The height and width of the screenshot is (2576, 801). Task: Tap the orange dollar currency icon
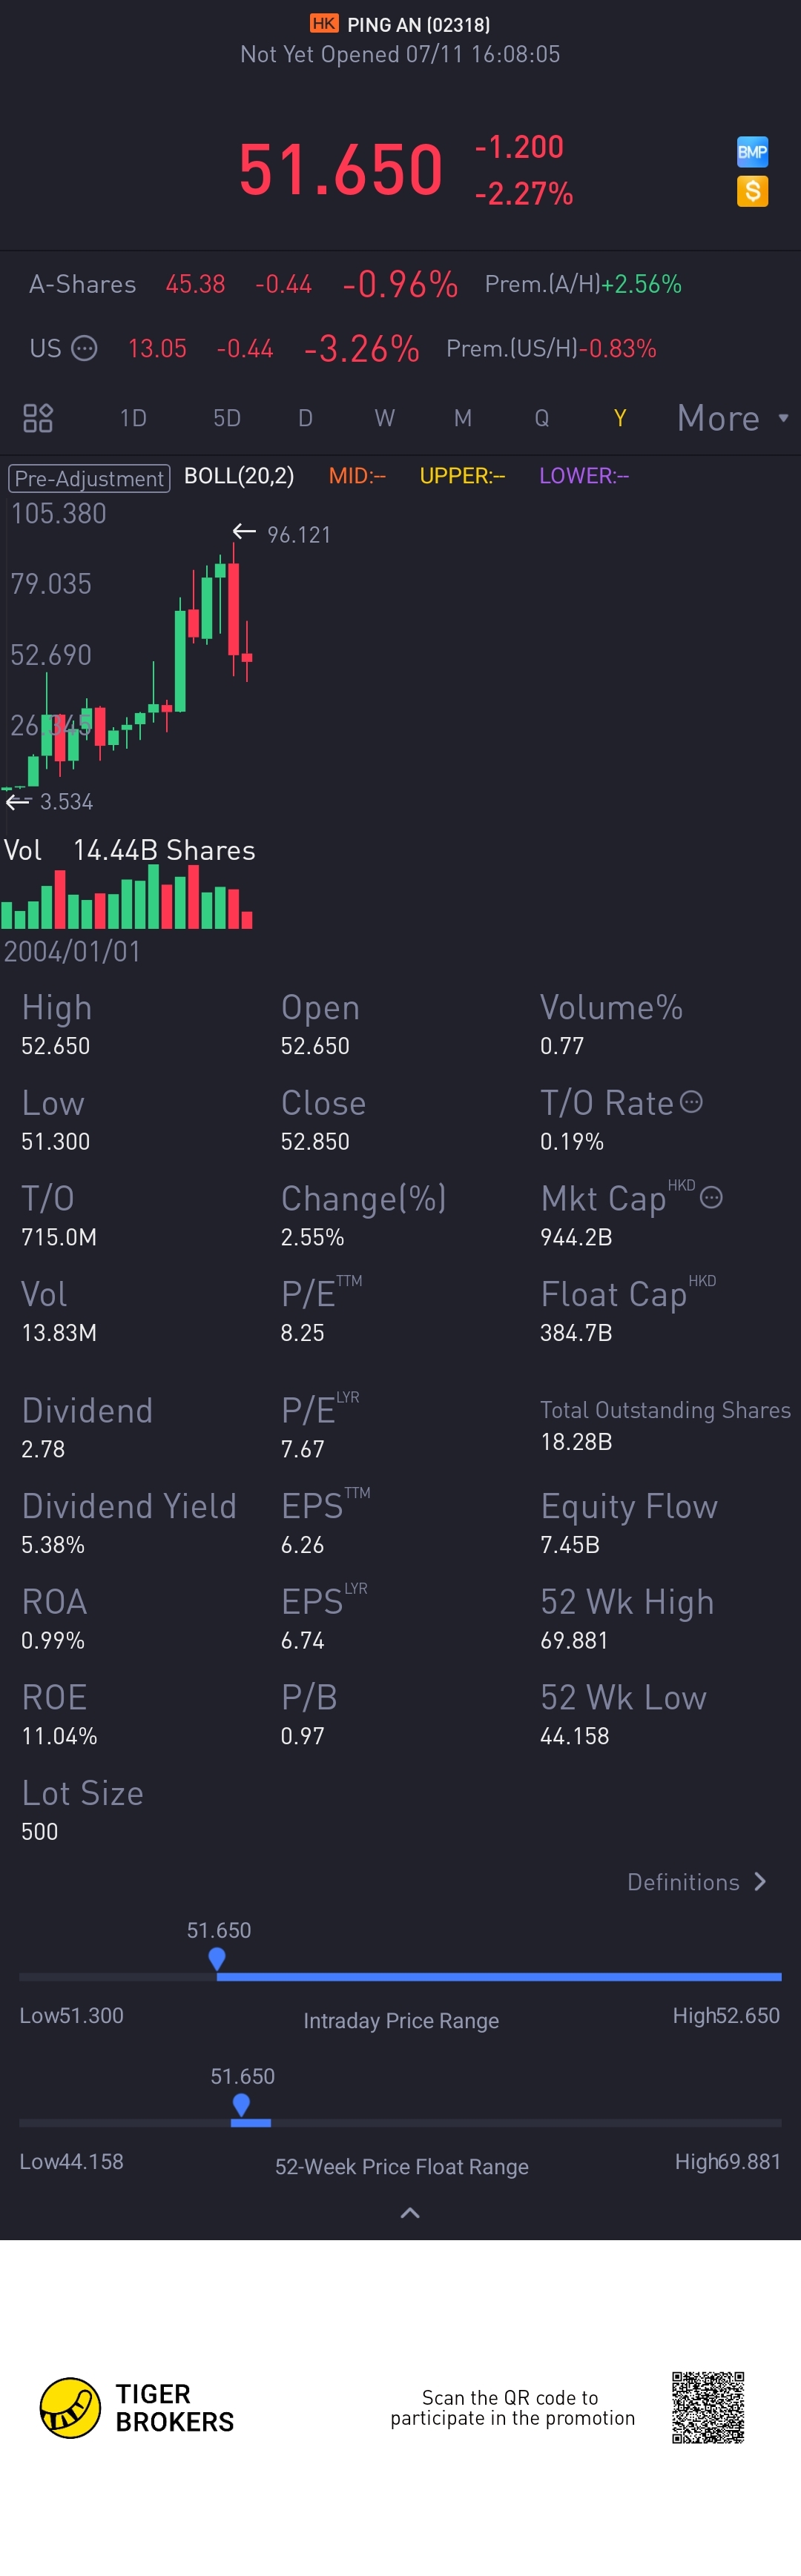752,191
